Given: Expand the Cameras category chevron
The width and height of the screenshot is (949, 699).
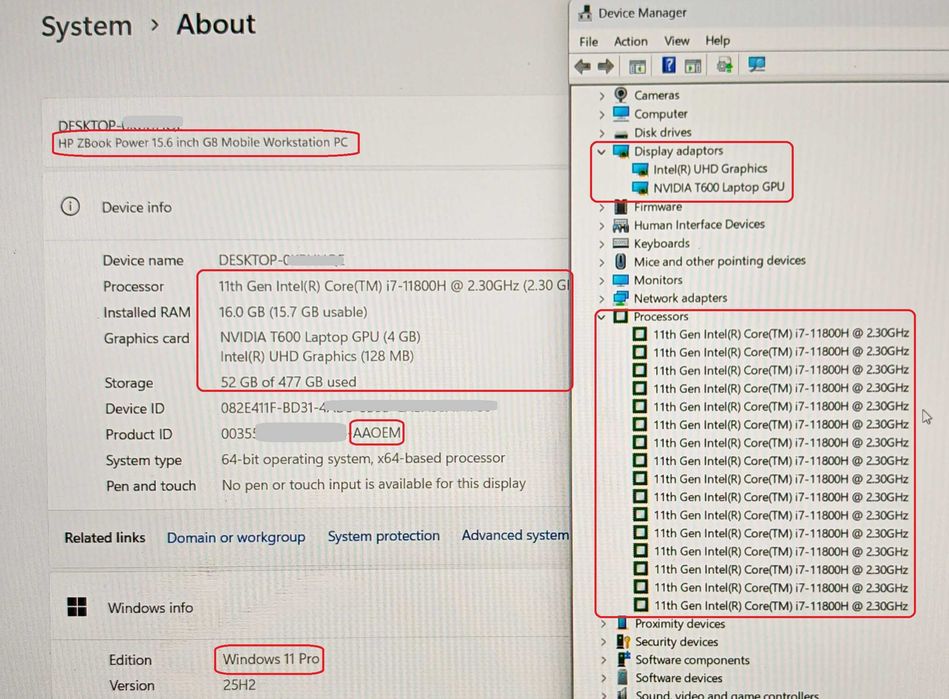Looking at the screenshot, I should pos(602,96).
